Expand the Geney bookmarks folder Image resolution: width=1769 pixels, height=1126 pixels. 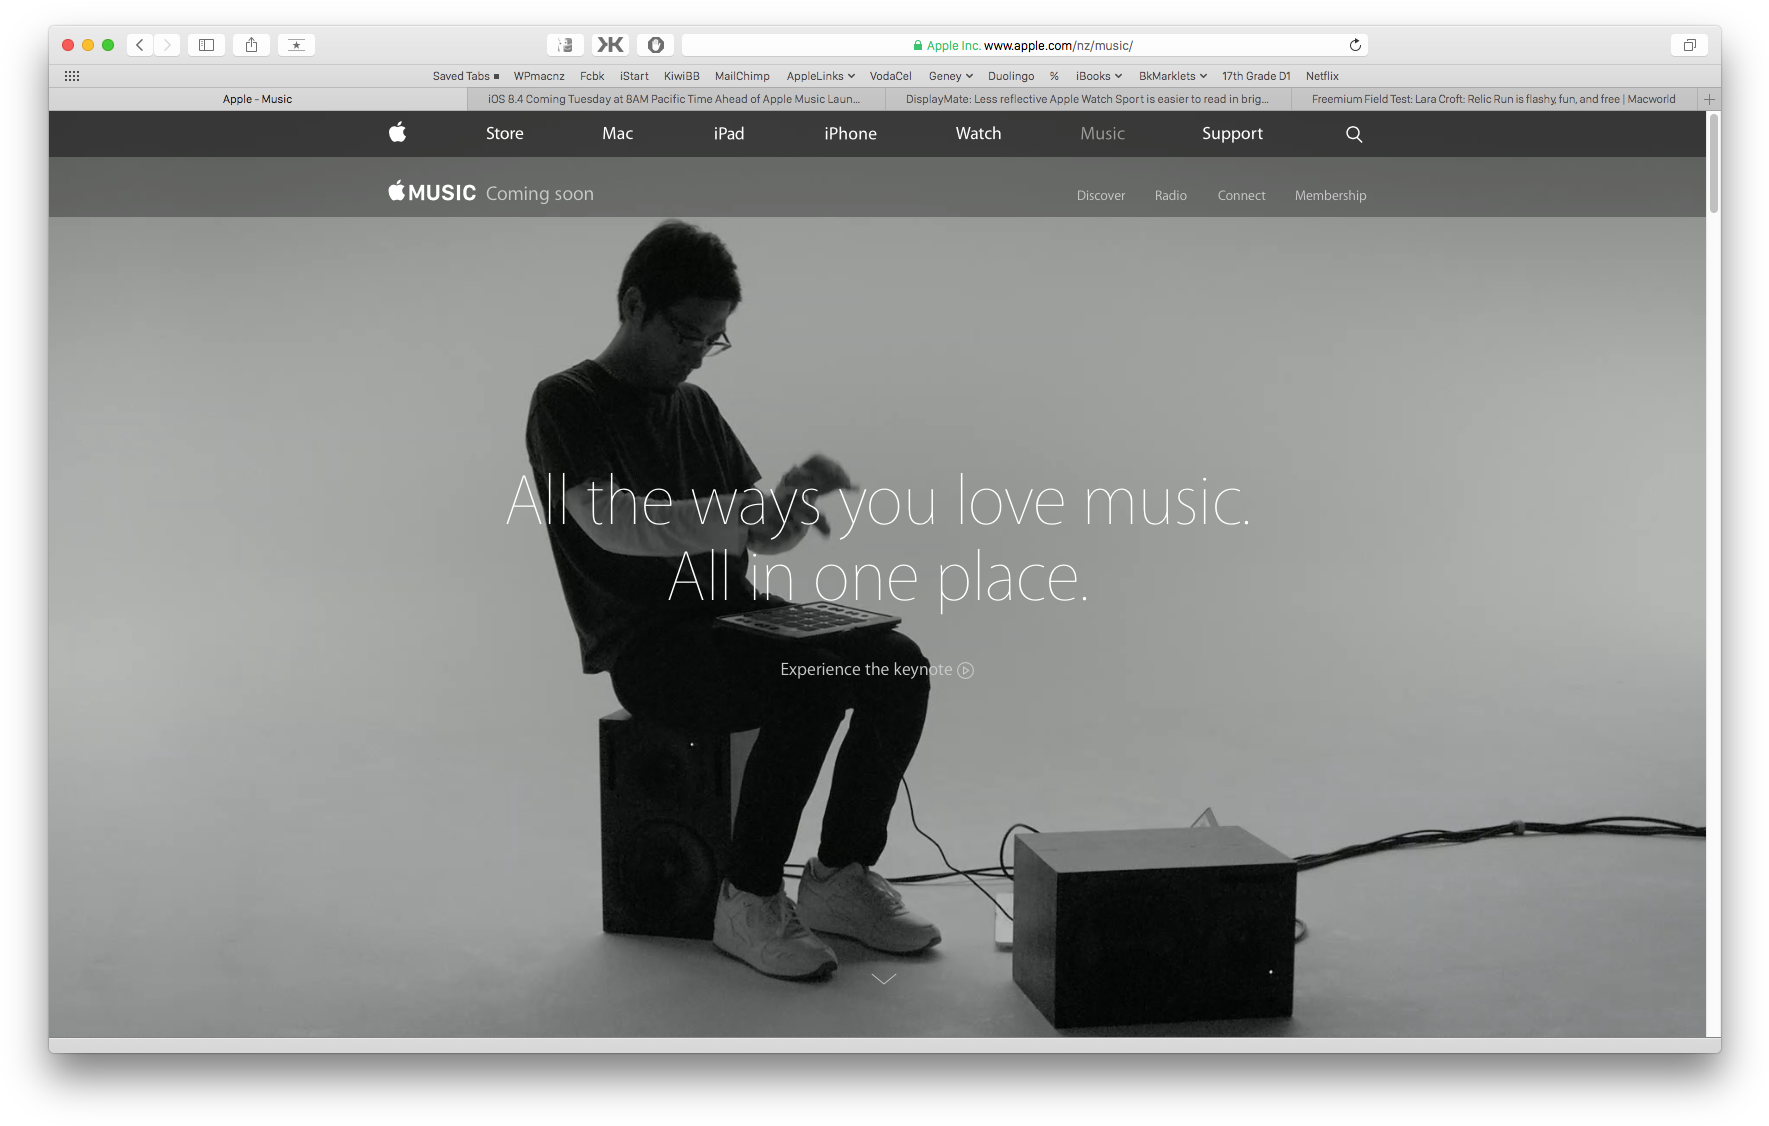[951, 76]
